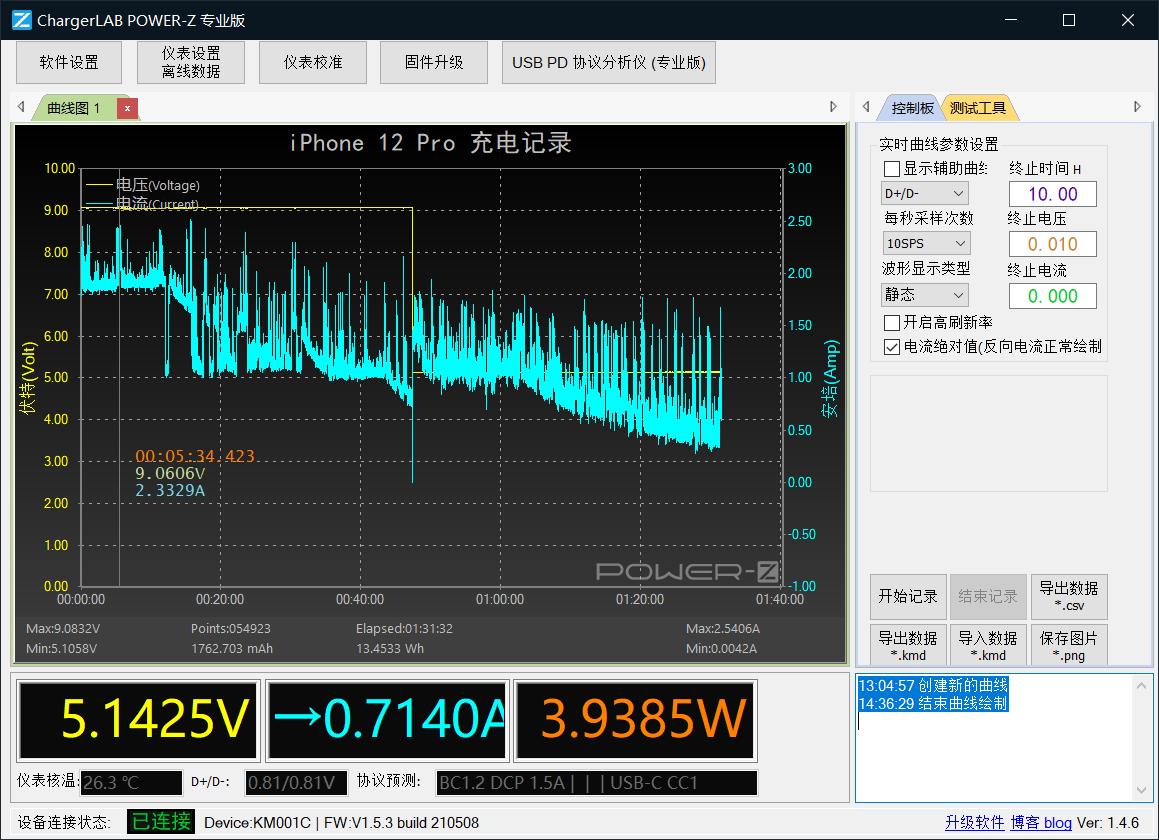Uncheck the 电流绝对值 checkbox
1159x840 pixels.
(892, 347)
